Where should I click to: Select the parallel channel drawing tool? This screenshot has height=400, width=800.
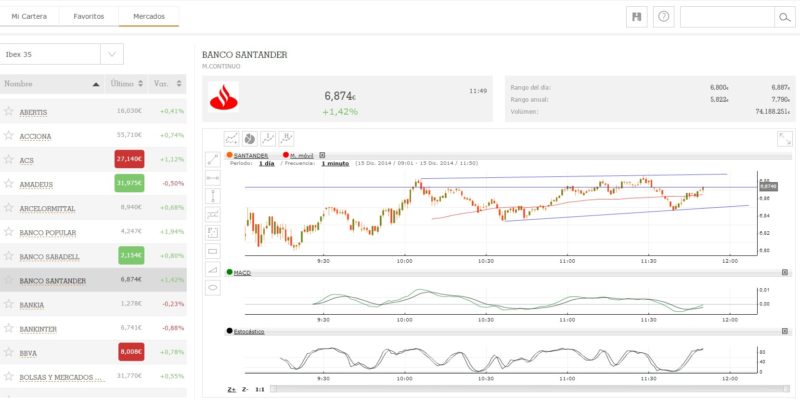point(213,215)
